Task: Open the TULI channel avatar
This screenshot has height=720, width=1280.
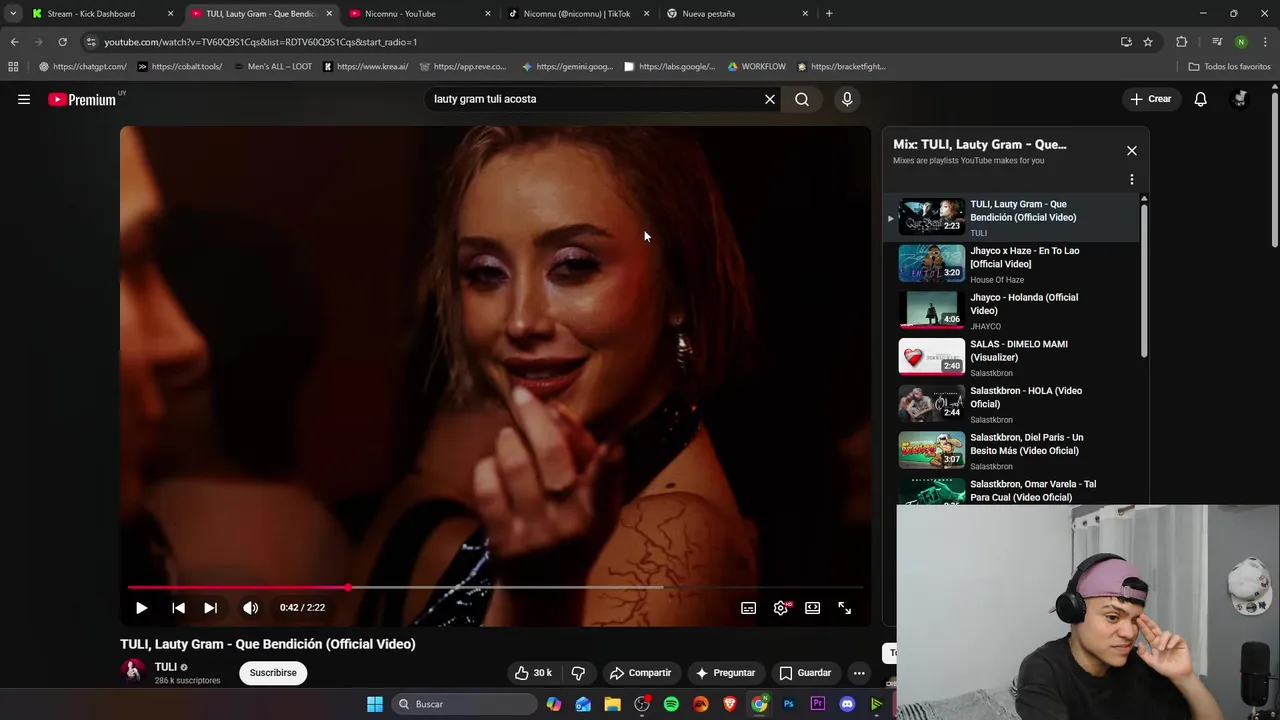Action: coord(133,672)
